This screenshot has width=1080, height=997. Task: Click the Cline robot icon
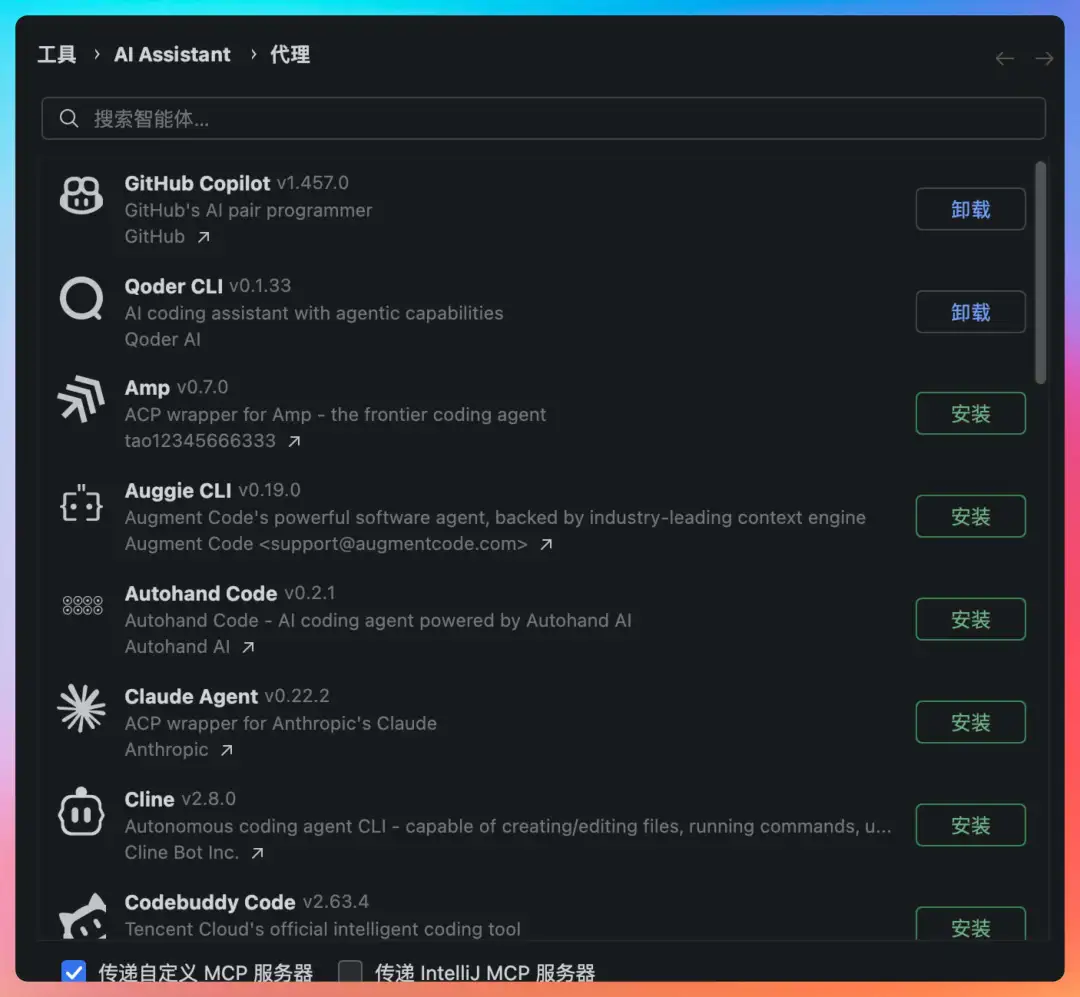point(81,812)
